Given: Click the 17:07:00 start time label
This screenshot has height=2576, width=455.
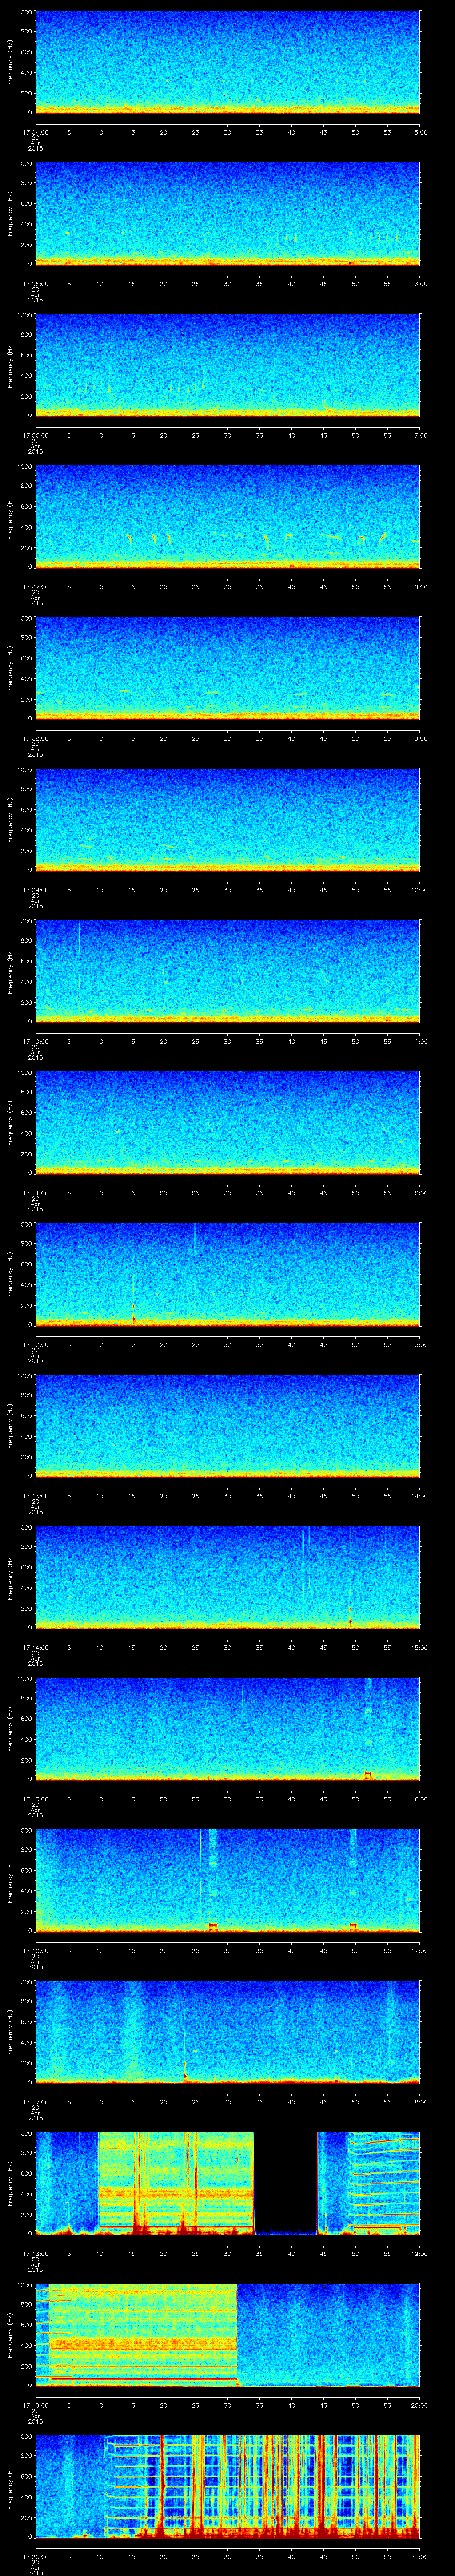Looking at the screenshot, I should (35, 587).
